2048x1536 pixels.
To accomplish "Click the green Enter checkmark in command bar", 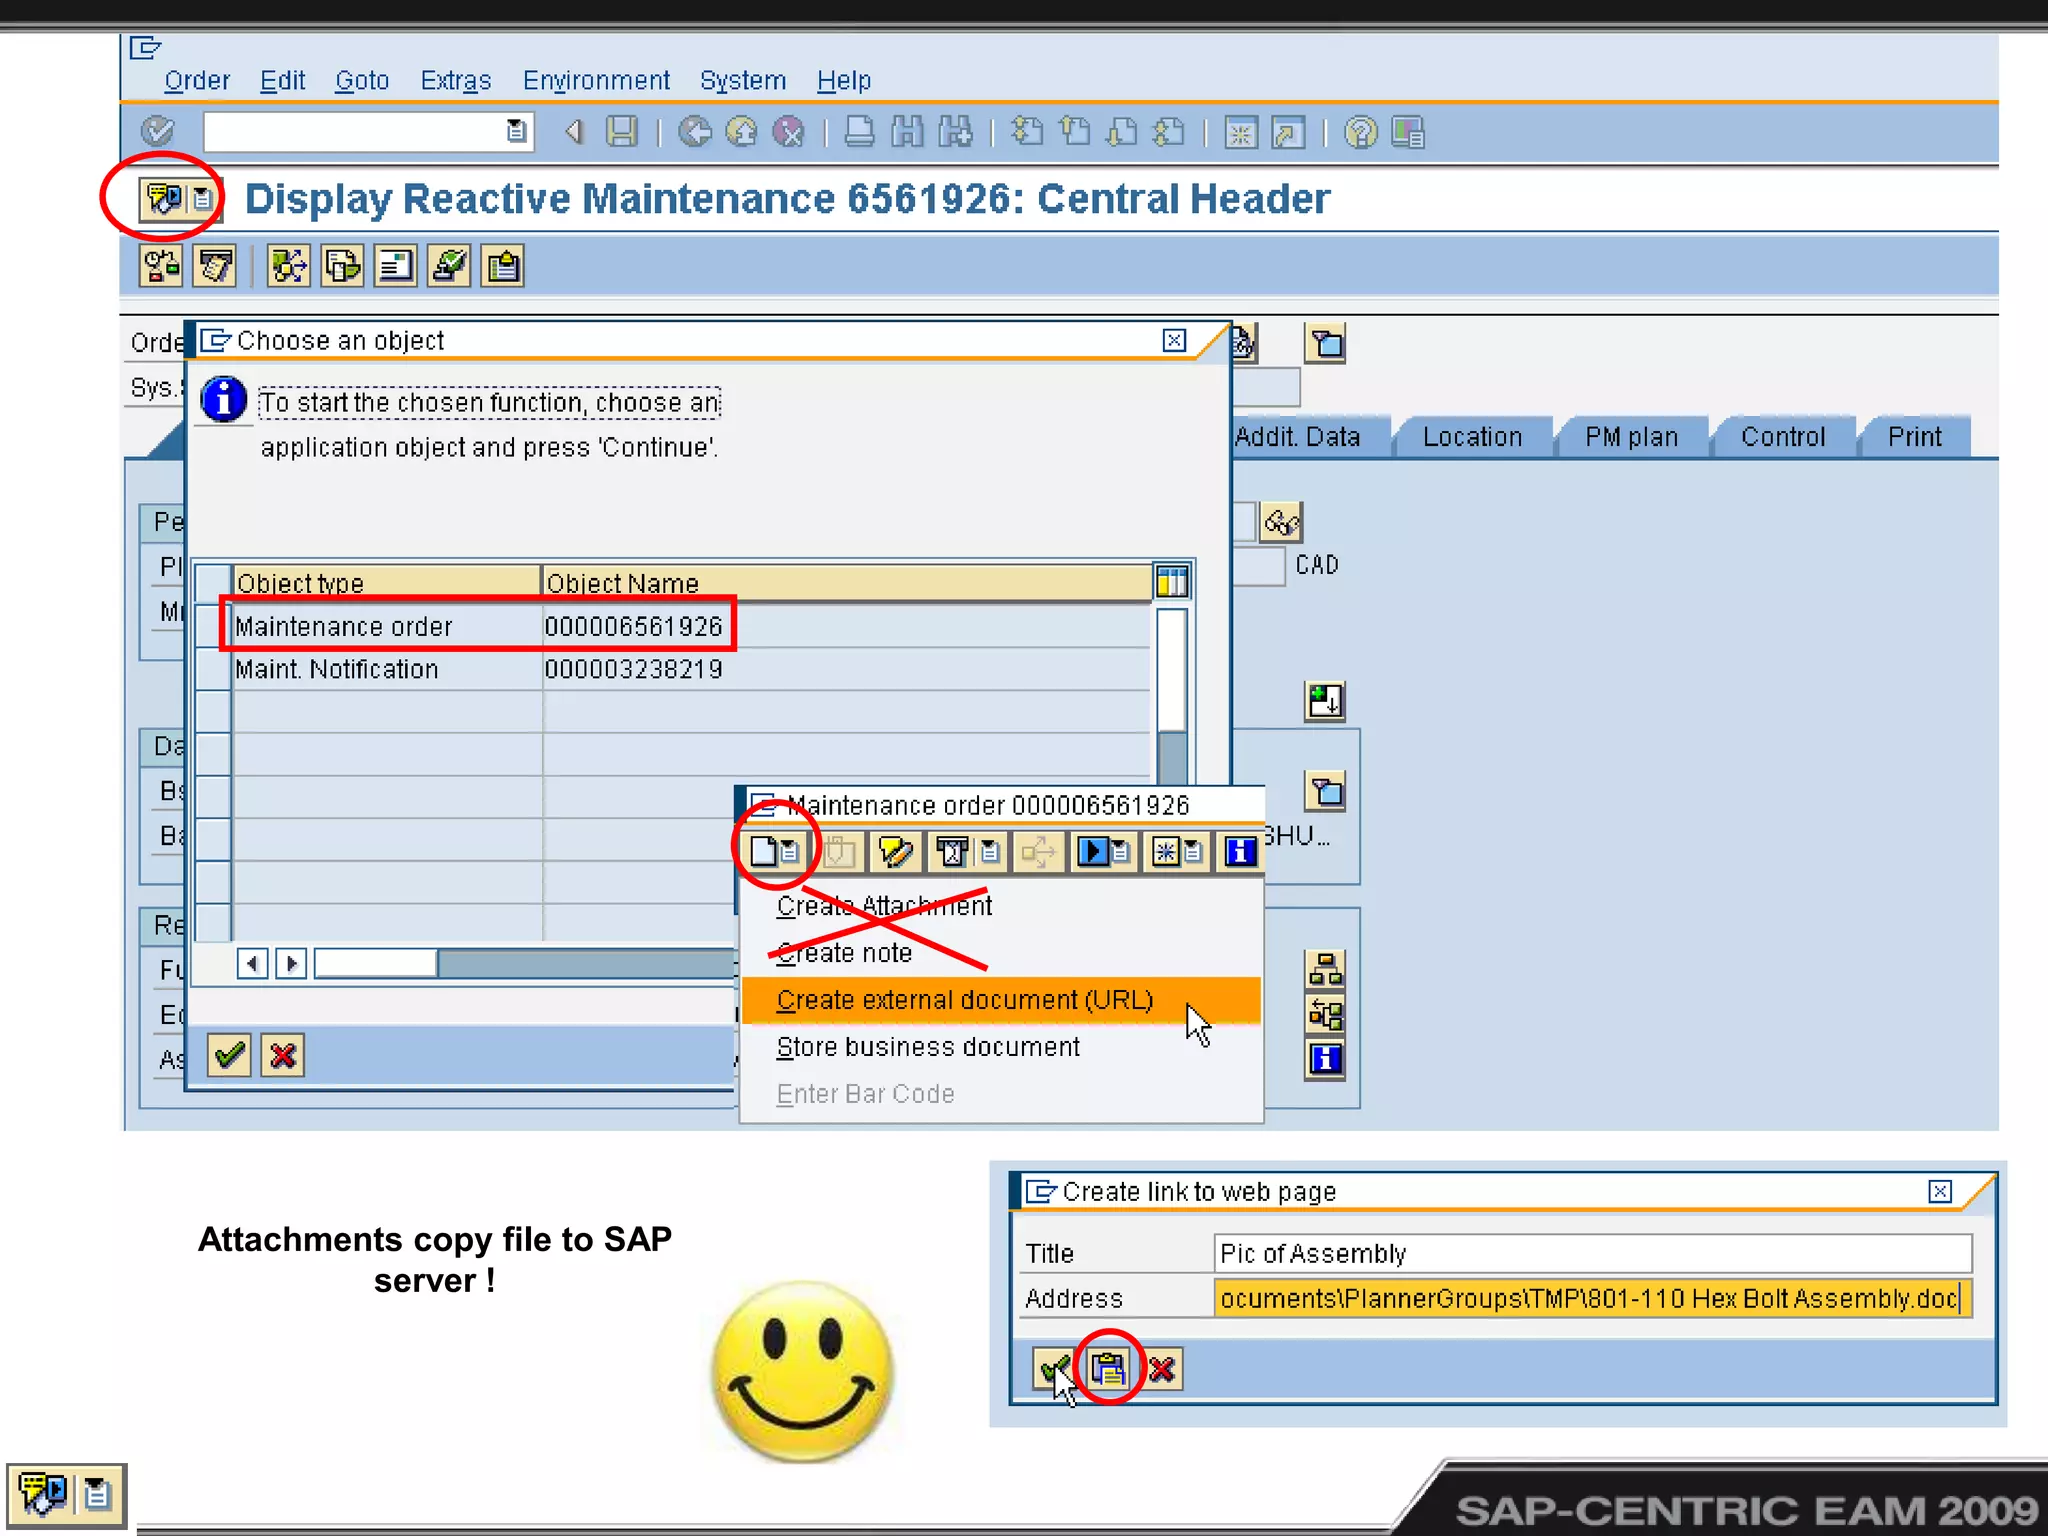I will click(x=158, y=131).
